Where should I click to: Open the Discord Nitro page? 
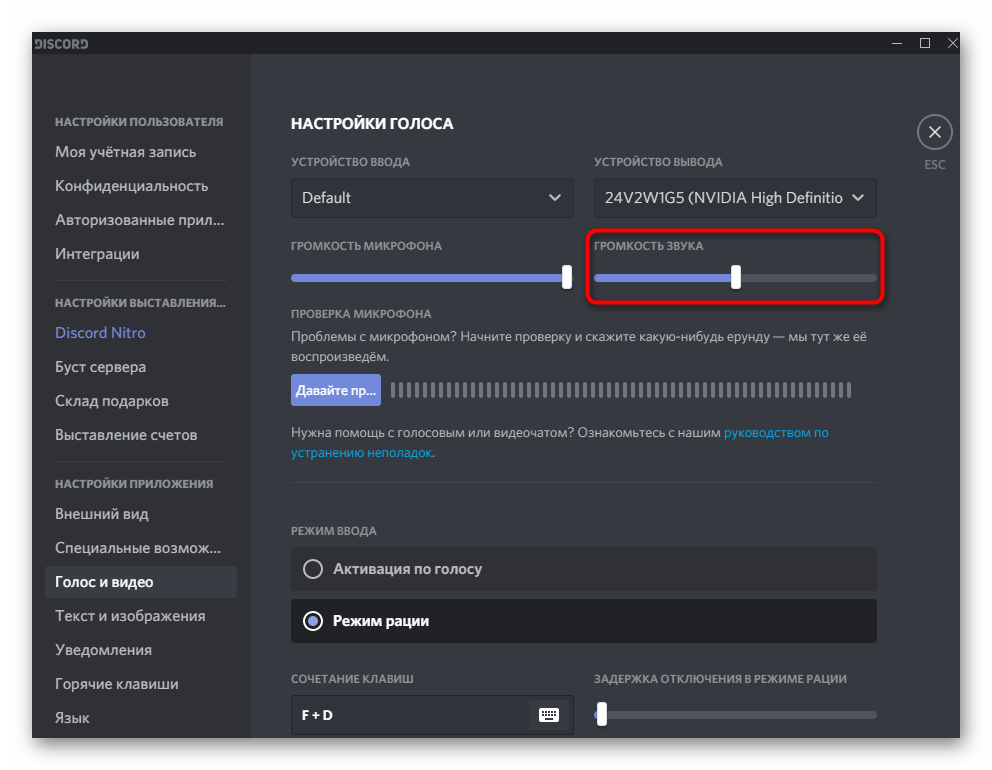coord(100,333)
